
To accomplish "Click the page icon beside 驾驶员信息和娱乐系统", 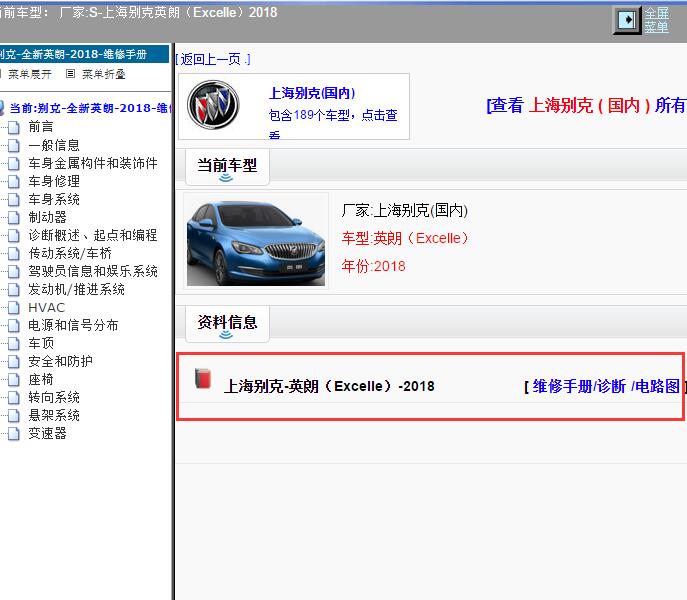I will [14, 272].
